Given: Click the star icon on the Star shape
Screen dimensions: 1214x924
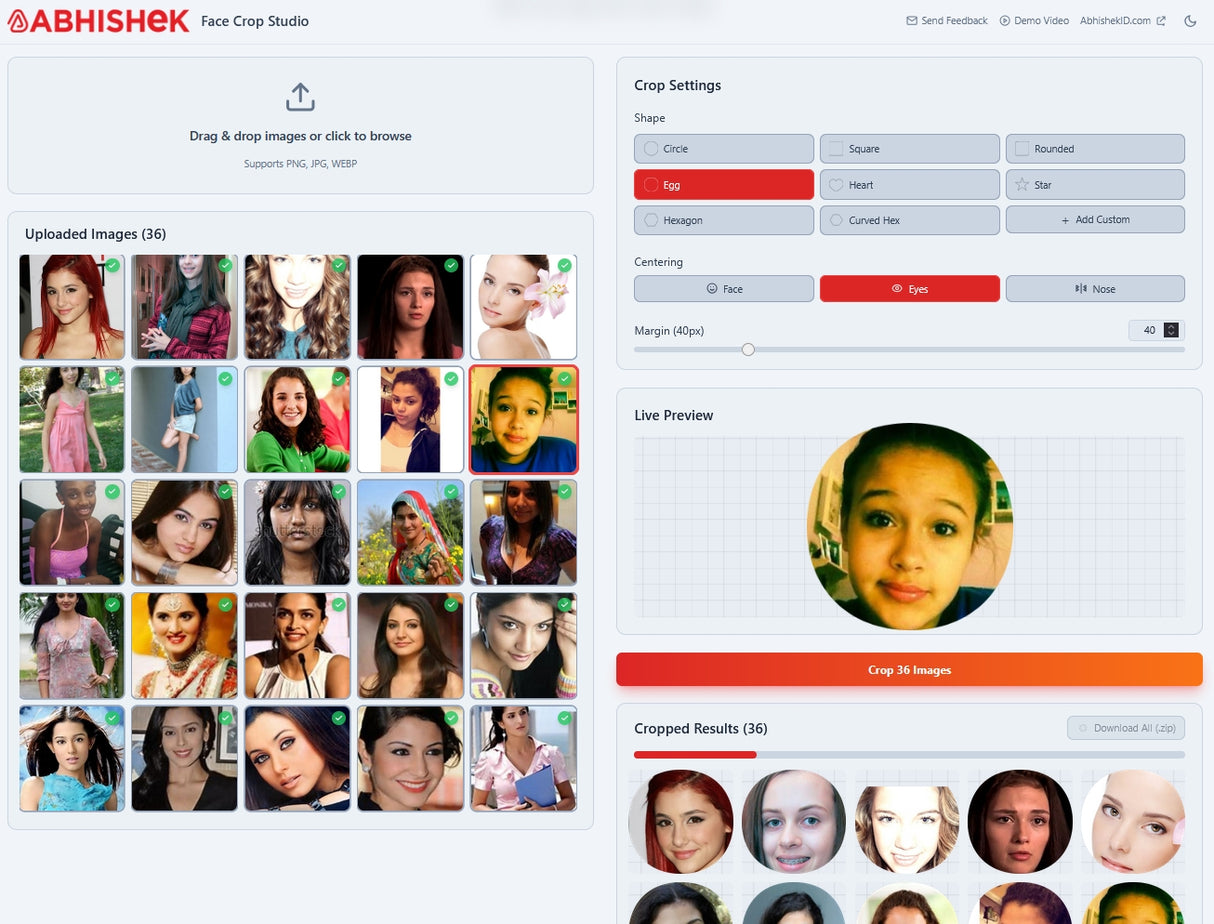Looking at the screenshot, I should click(1021, 184).
